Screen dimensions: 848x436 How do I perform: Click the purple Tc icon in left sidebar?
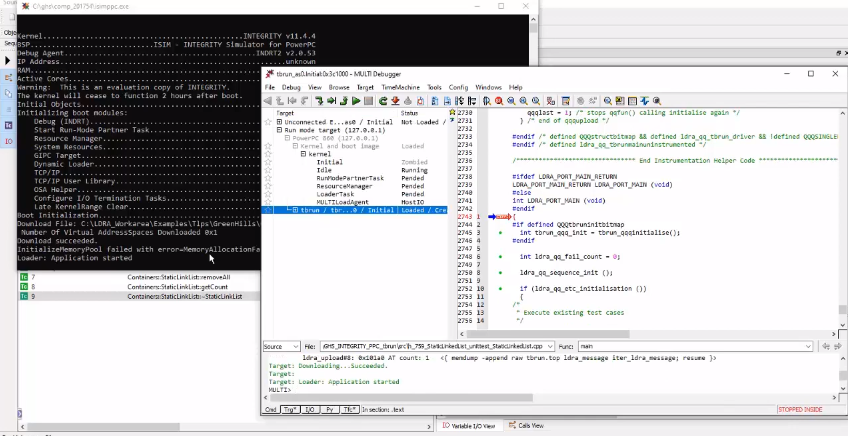[8, 125]
